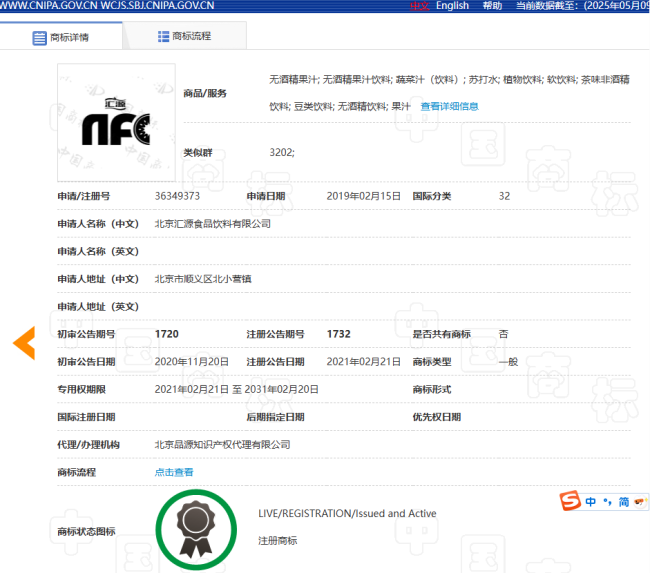The height and width of the screenshot is (573, 650).
Task: Click 点击查看 link for trademark process
Action: 174,472
